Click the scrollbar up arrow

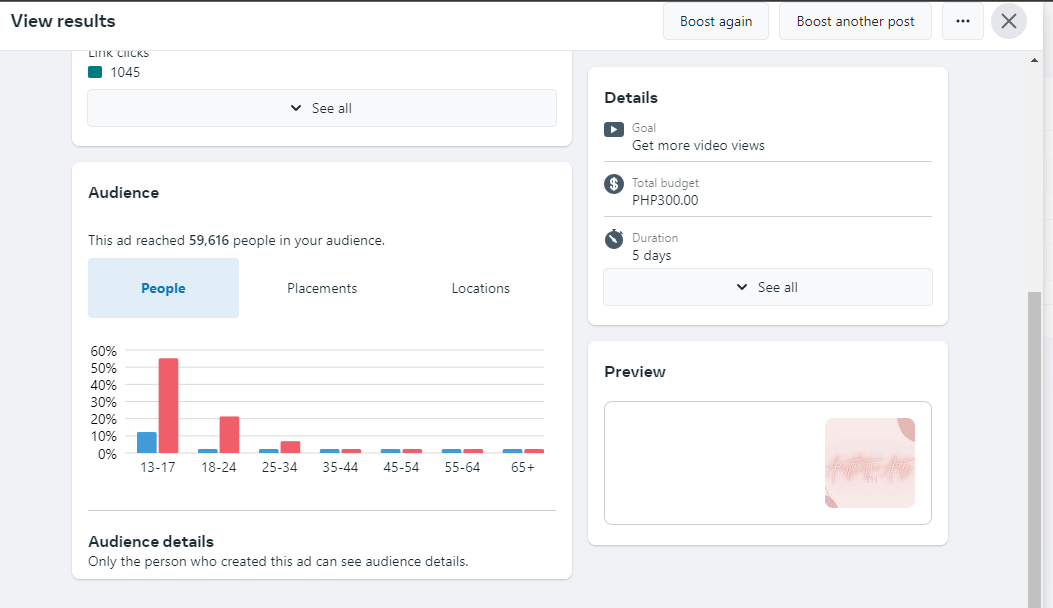pyautogui.click(x=1034, y=60)
